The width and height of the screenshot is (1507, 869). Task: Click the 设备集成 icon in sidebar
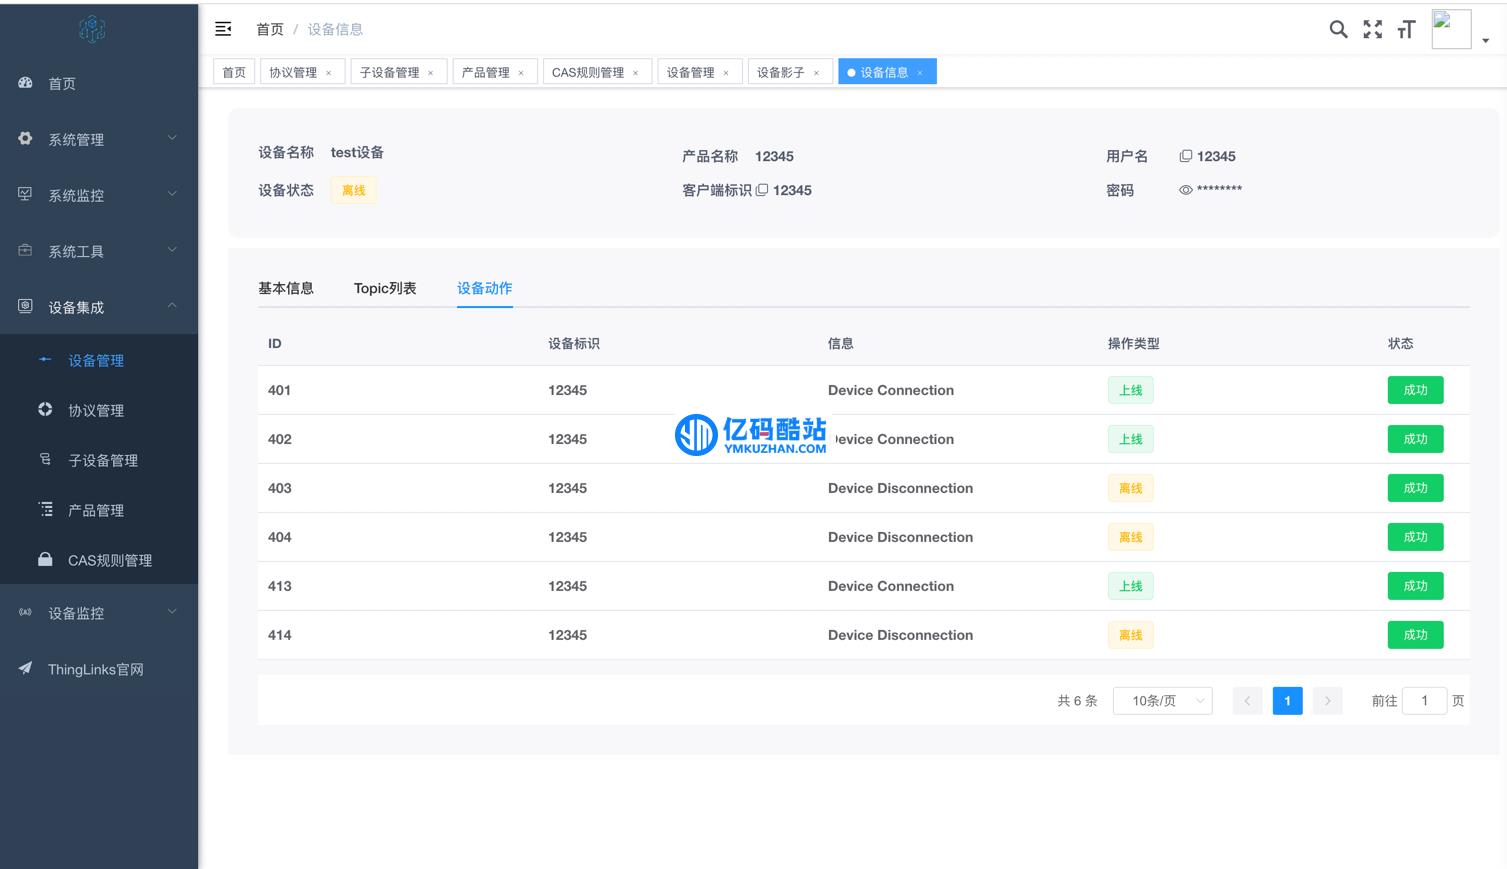coord(26,306)
